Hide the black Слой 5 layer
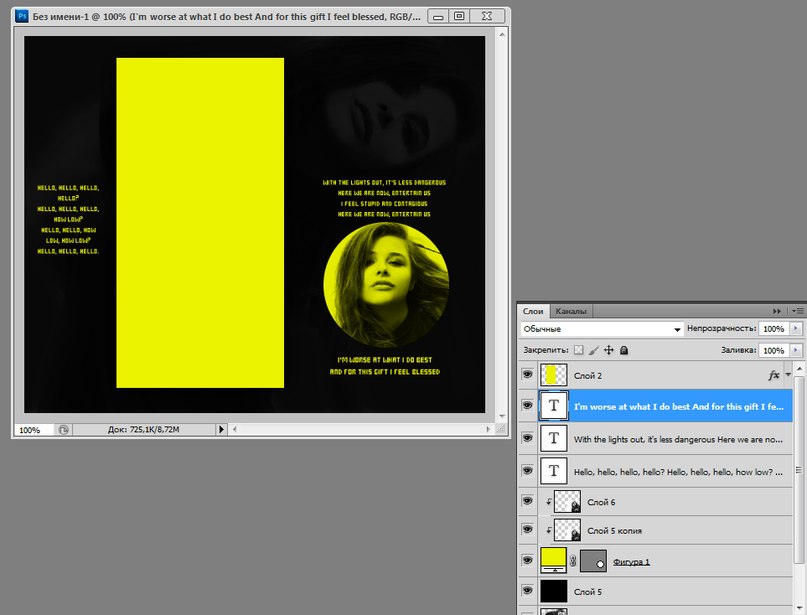The height and width of the screenshot is (615, 807). [528, 590]
